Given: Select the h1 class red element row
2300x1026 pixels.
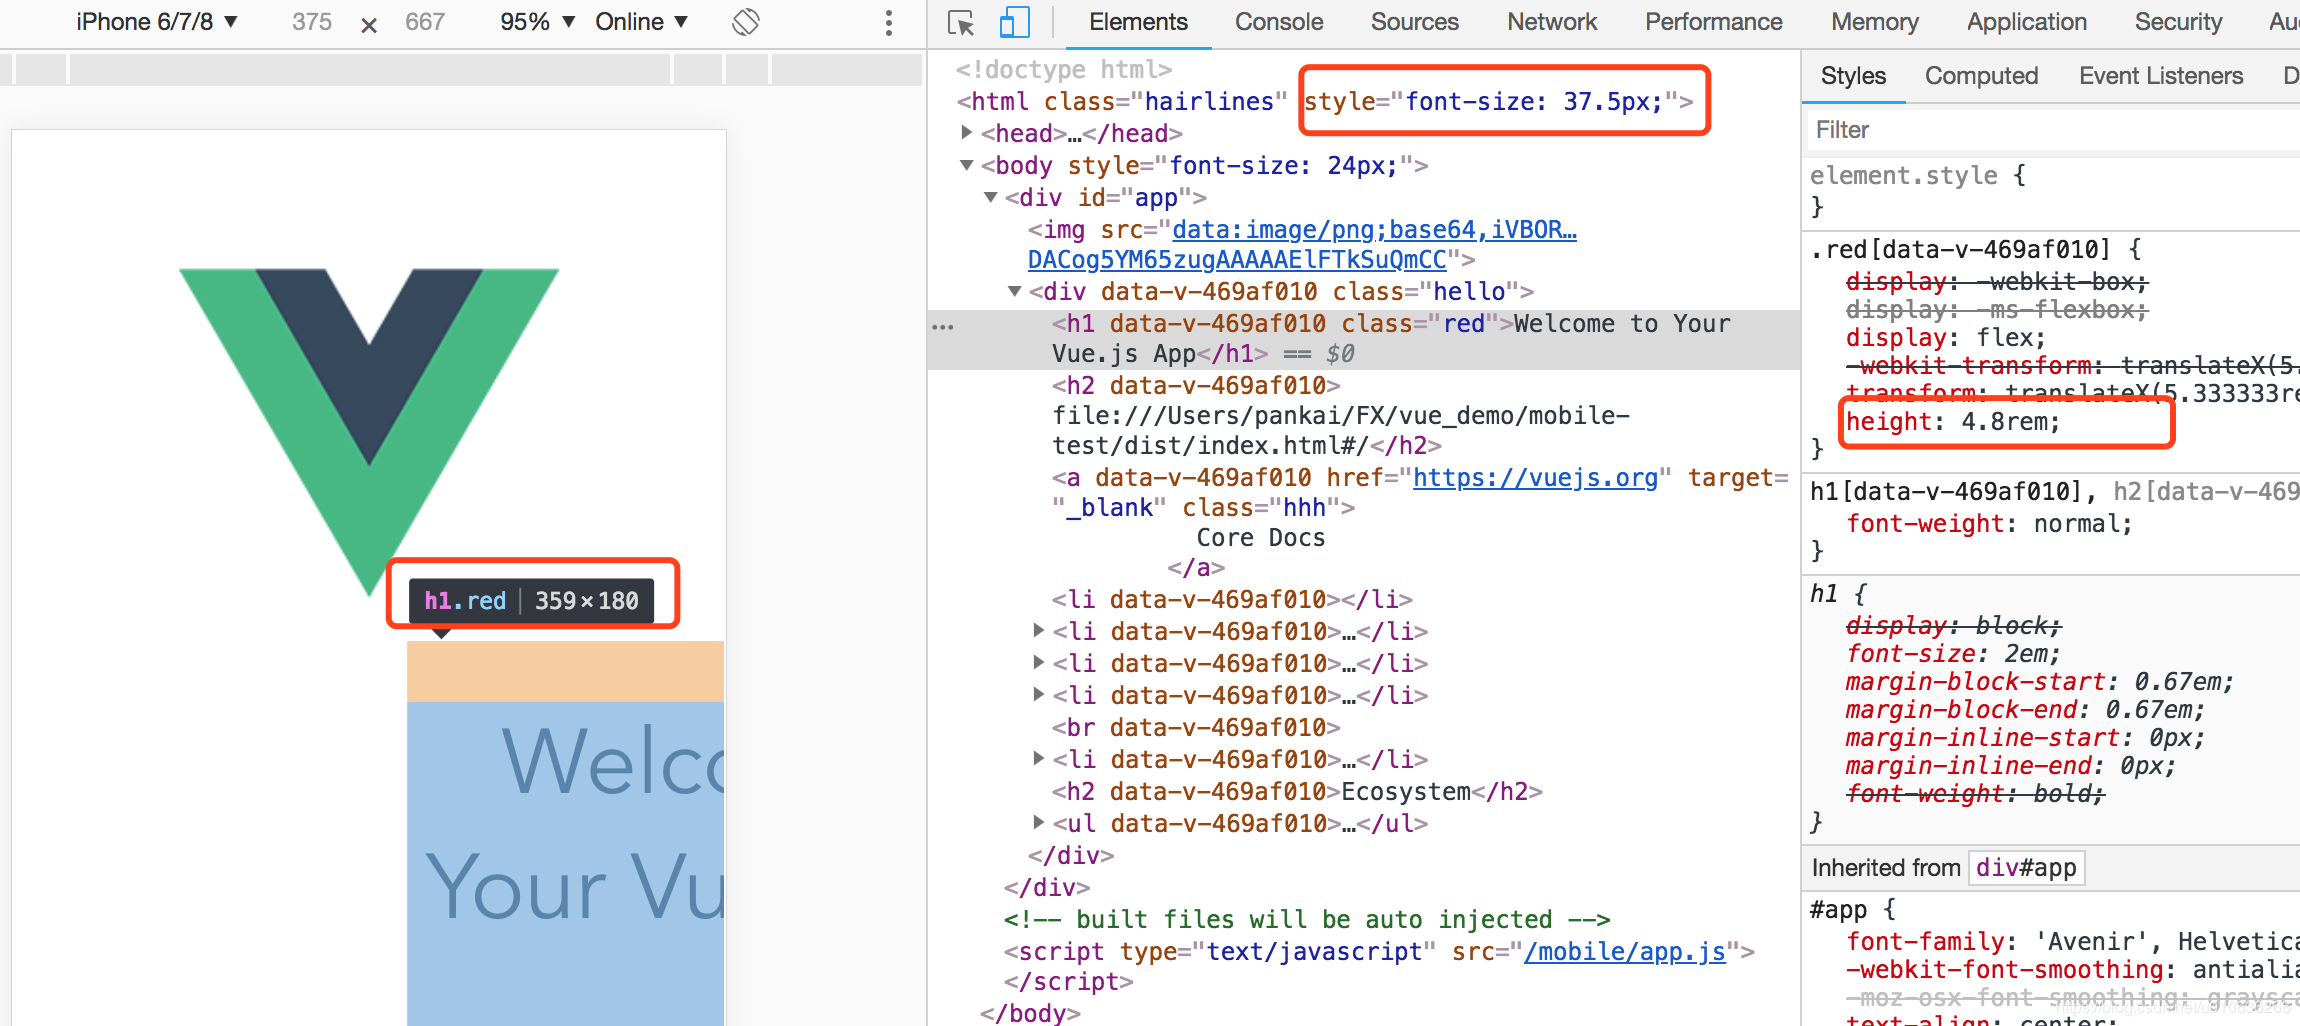Looking at the screenshot, I should (1364, 339).
